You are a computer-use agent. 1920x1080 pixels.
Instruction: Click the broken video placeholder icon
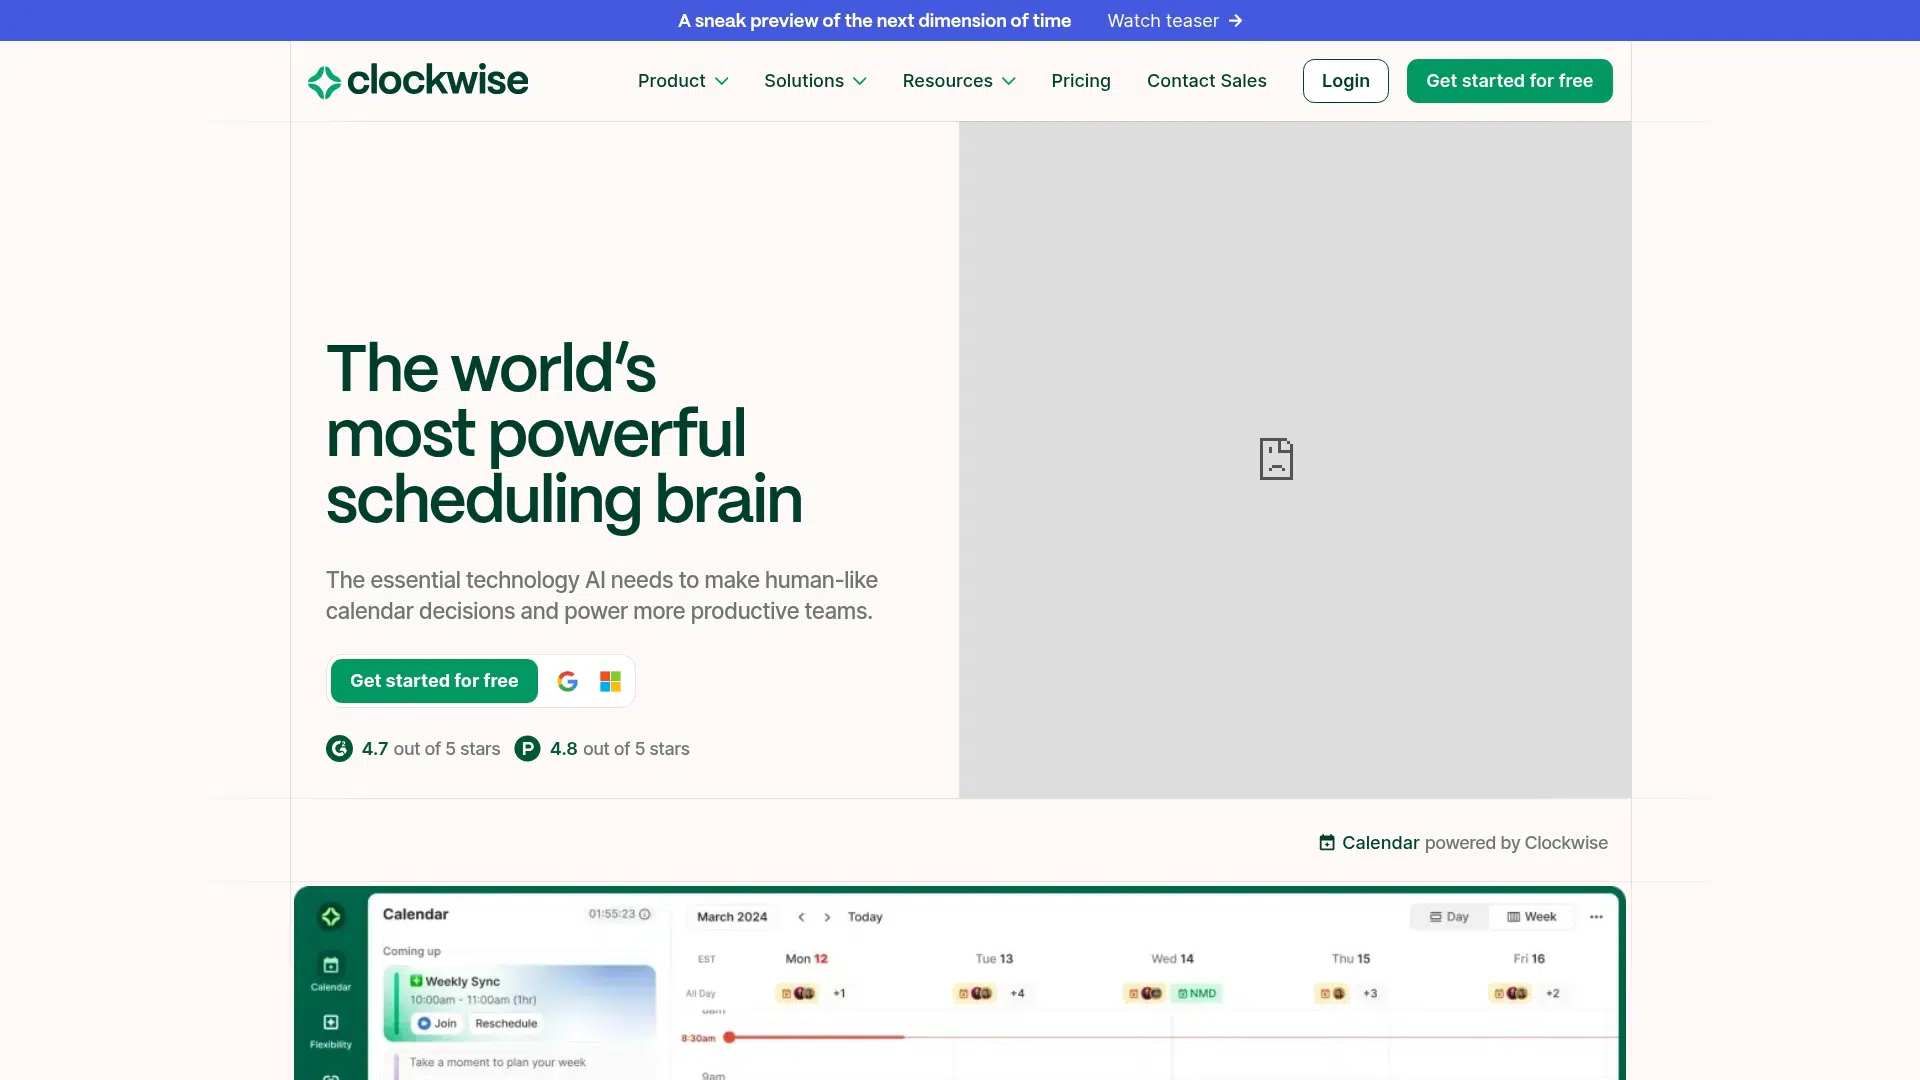click(1276, 459)
